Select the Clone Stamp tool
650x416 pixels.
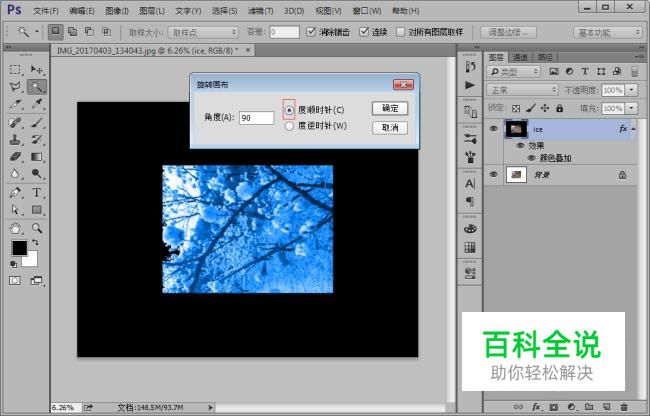click(15, 140)
